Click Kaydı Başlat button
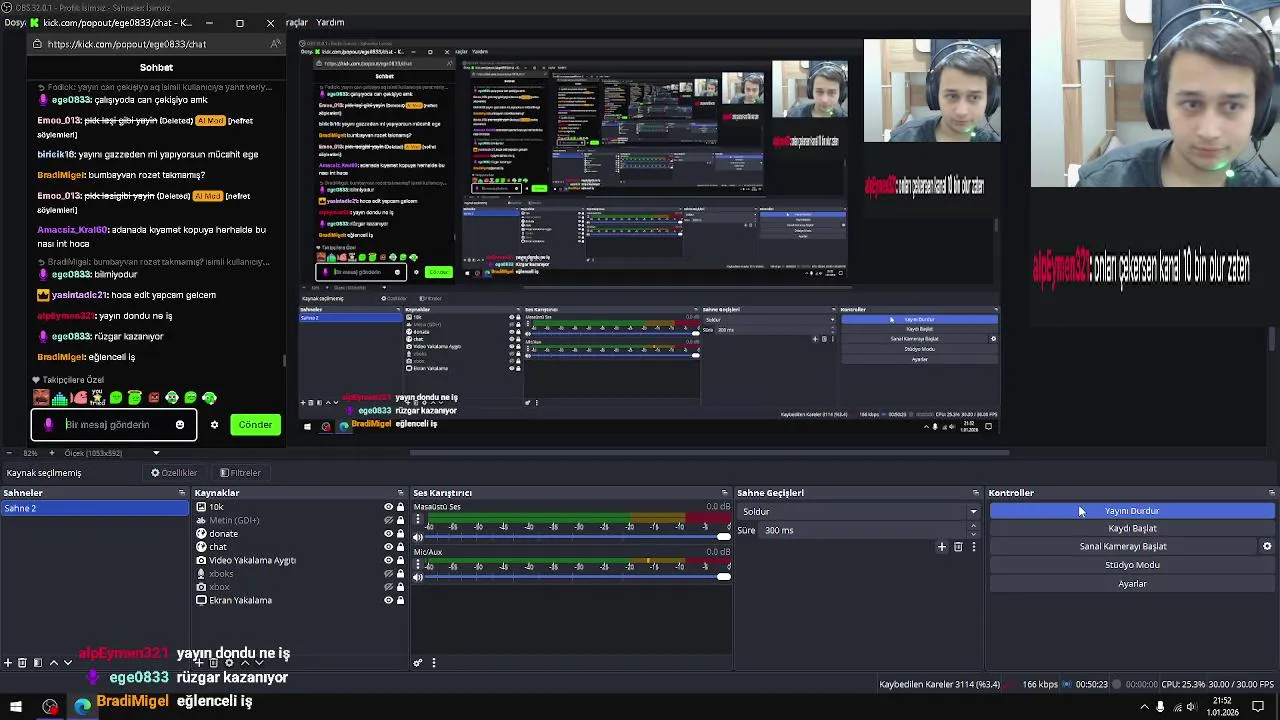This screenshot has width=1280, height=720. [1132, 528]
